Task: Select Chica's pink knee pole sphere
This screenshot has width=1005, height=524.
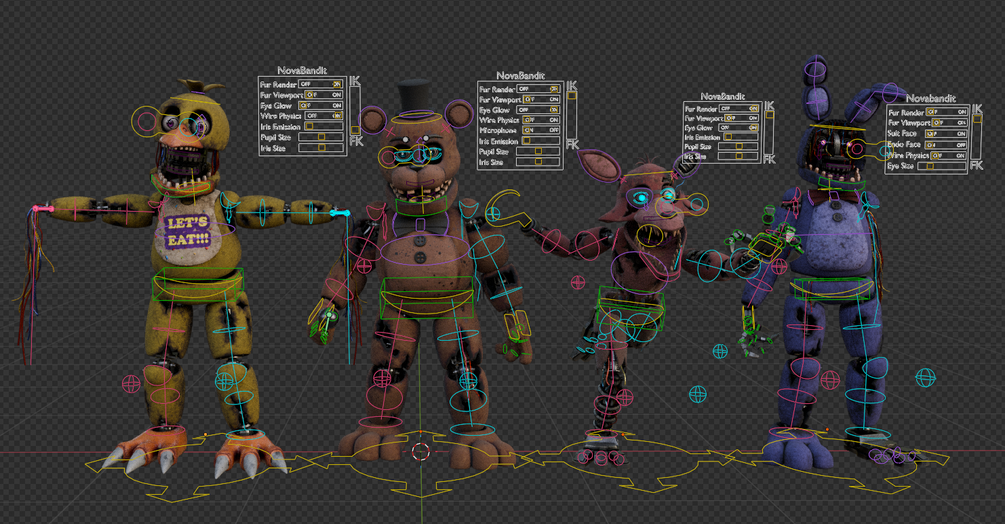Action: click(x=131, y=384)
